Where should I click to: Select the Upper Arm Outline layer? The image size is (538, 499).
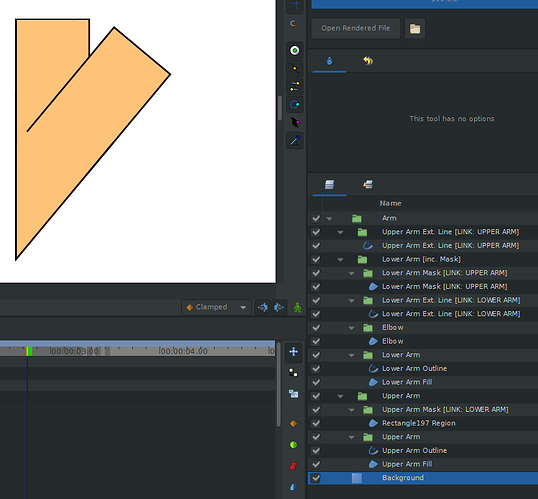coord(414,451)
